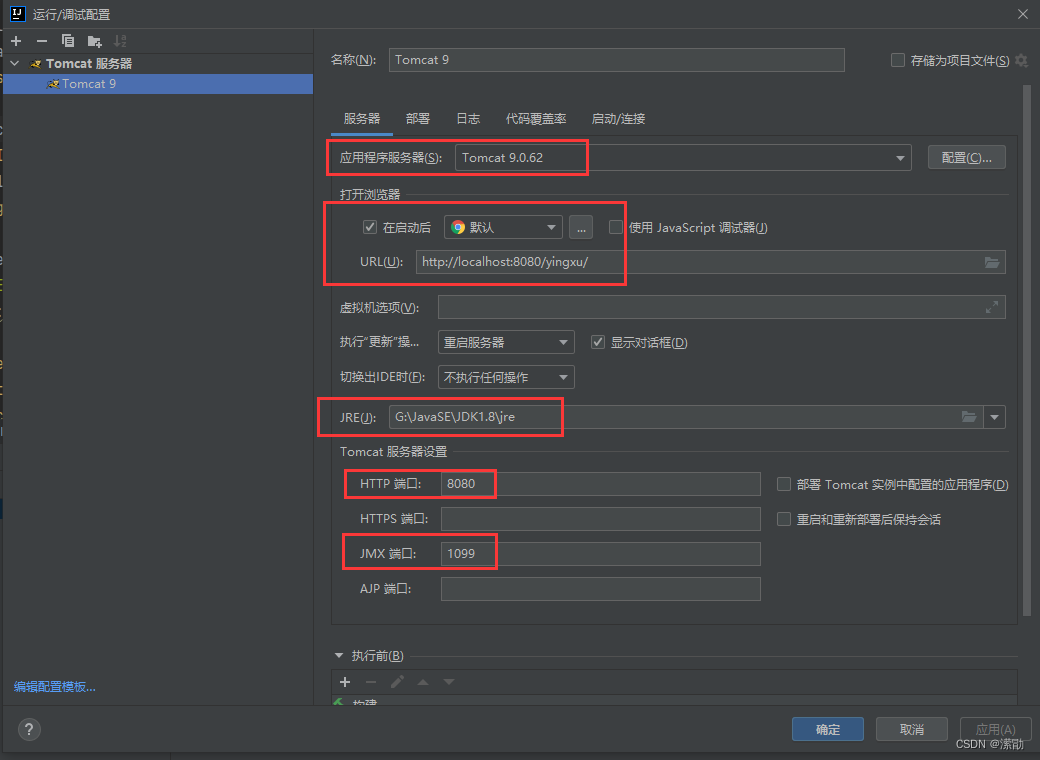Browse folder icon in JRE field
Screen dimensions: 1040x760
click(969, 417)
